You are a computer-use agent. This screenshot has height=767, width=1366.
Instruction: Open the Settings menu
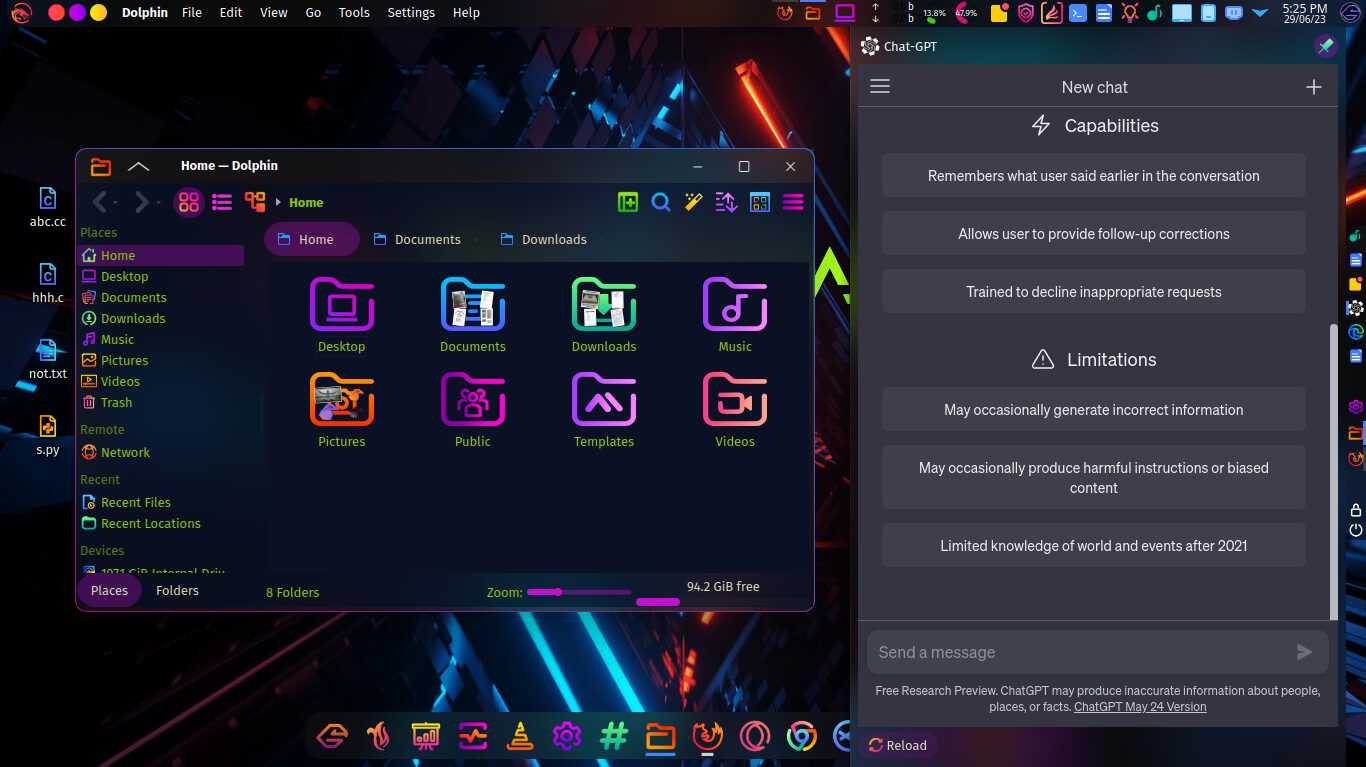(x=411, y=13)
